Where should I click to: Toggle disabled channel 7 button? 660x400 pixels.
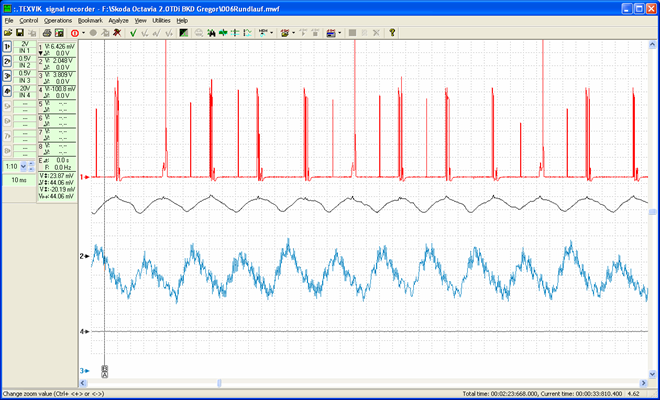(x=7, y=136)
